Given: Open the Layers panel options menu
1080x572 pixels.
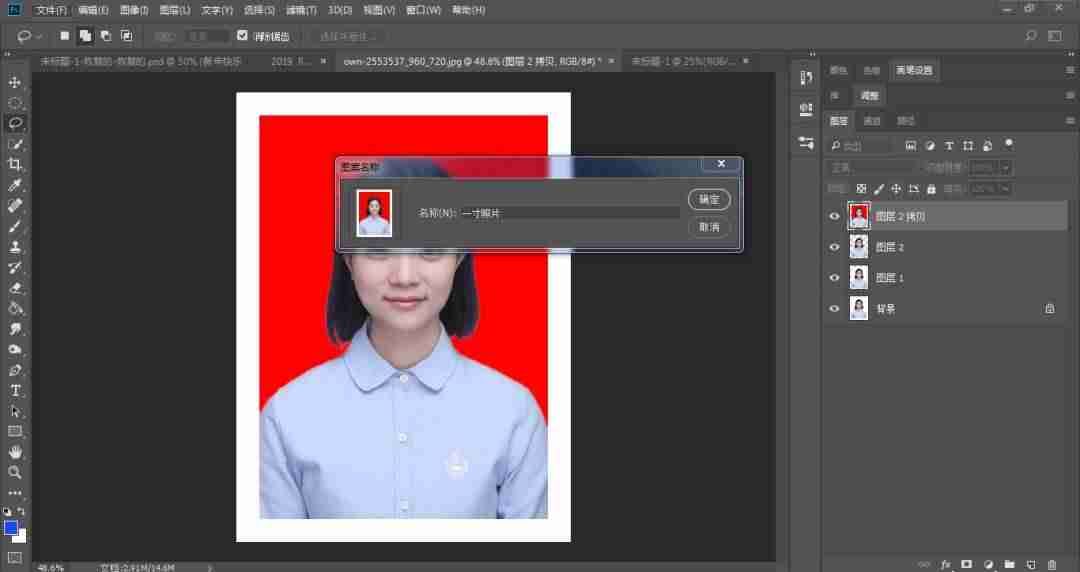Looking at the screenshot, I should pos(1070,121).
